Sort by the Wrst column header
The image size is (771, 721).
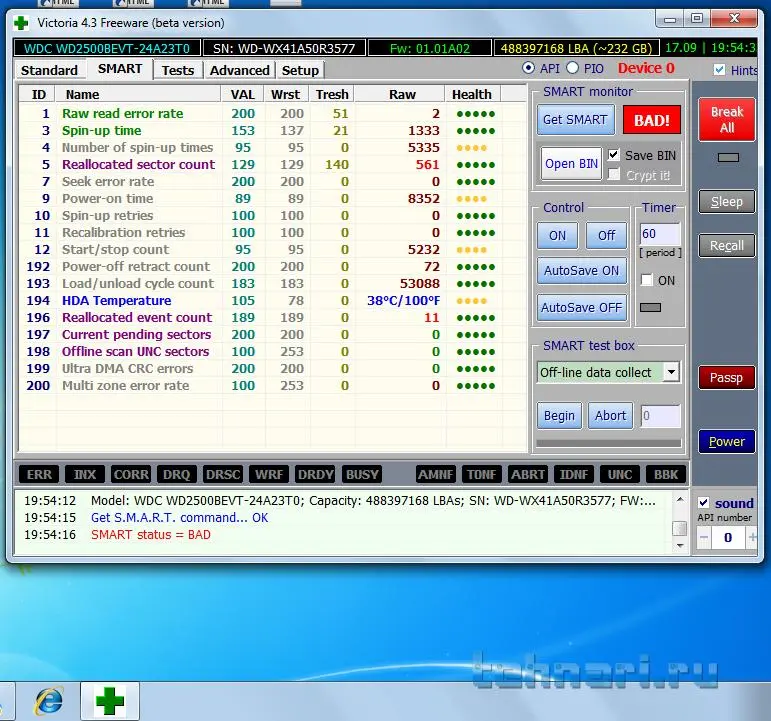pyautogui.click(x=286, y=94)
